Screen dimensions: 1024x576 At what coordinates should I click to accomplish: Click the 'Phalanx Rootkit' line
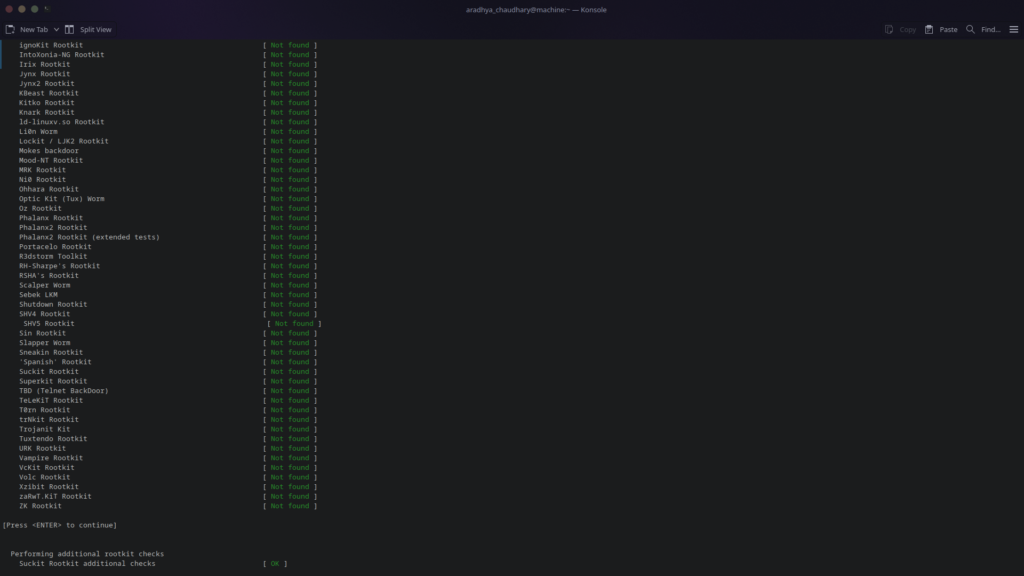pyautogui.click(x=51, y=218)
